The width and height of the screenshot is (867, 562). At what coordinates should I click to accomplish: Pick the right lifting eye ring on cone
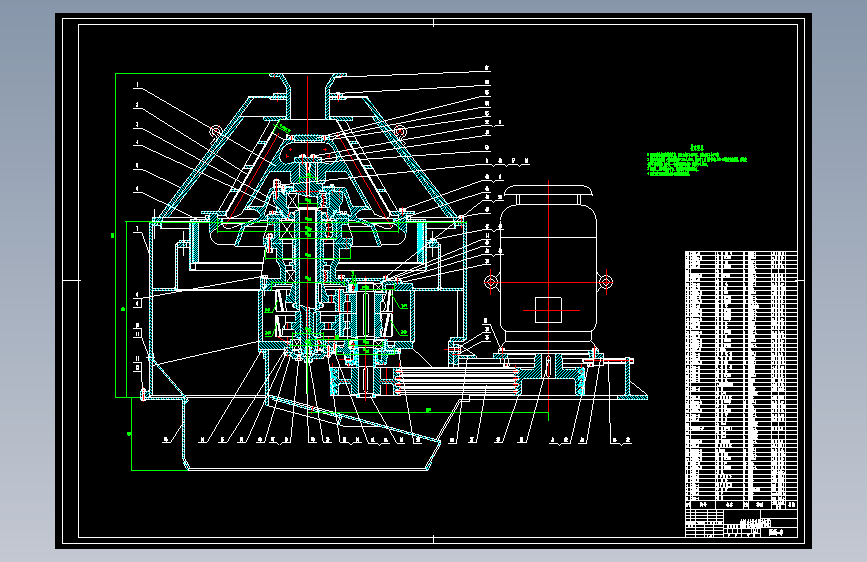click(400, 131)
